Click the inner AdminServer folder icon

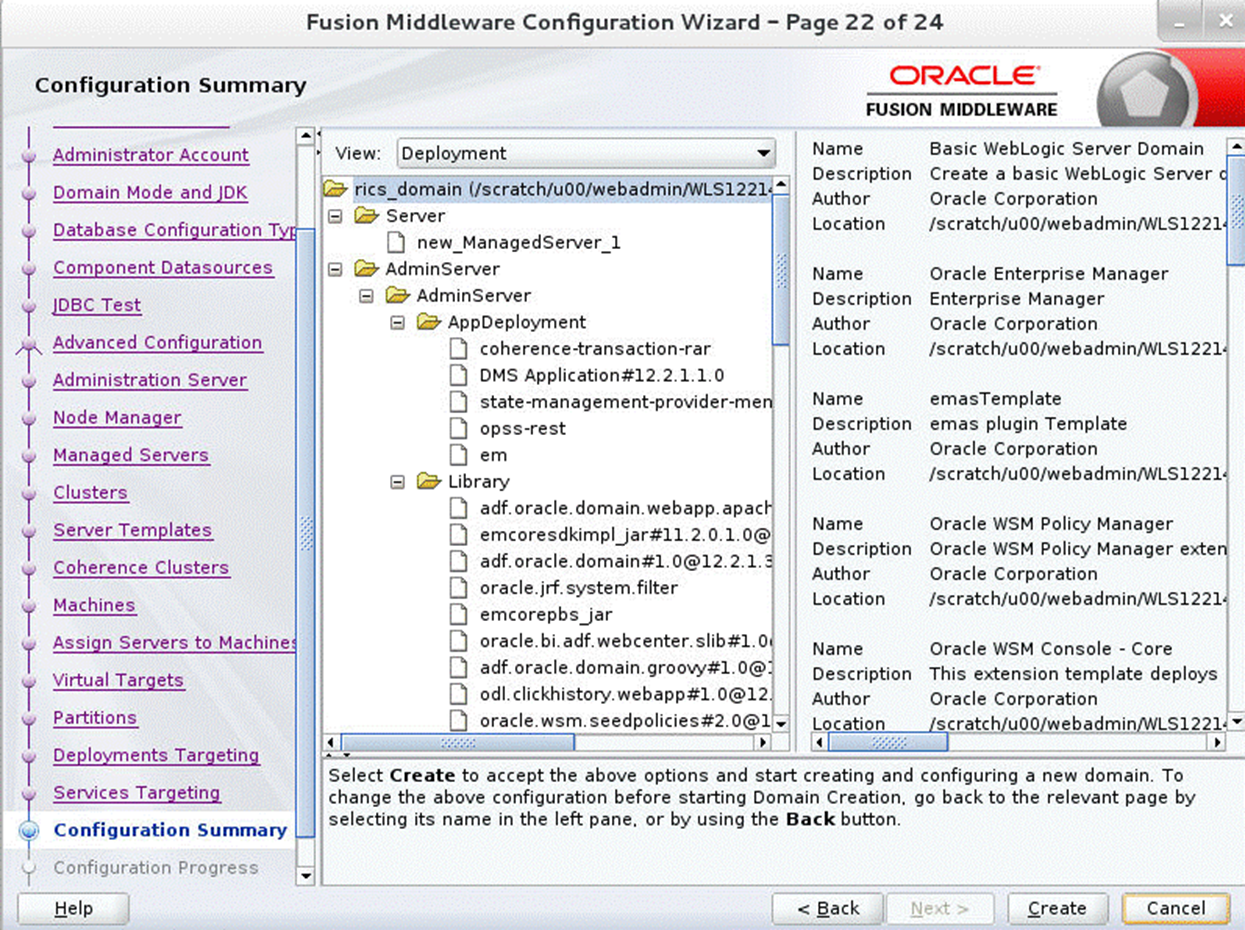click(x=397, y=295)
